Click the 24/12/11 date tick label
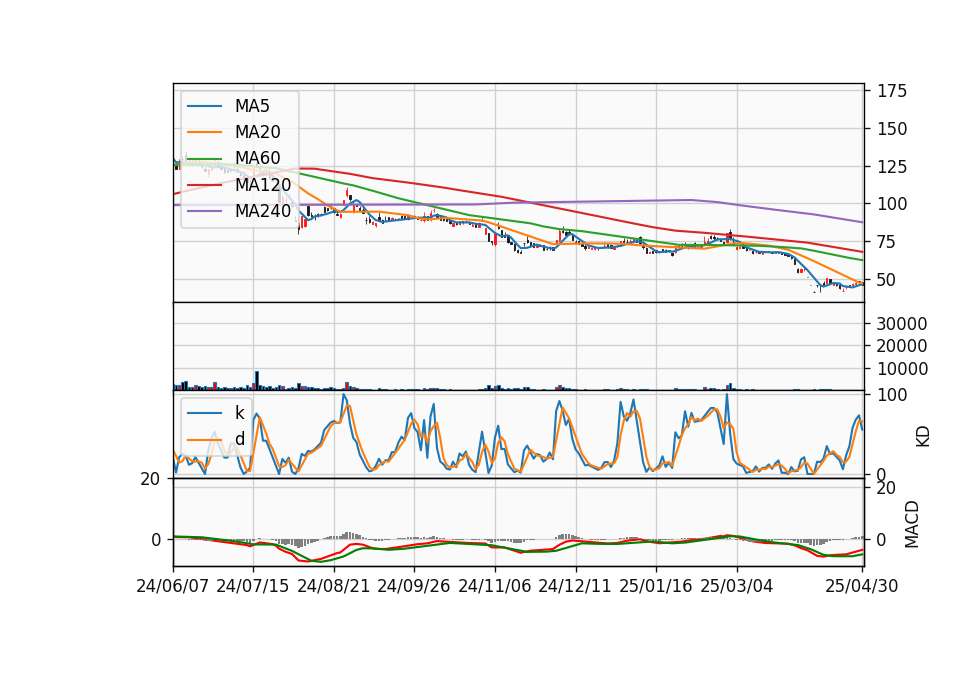Image resolution: width=960 pixels, height=690 pixels. [575, 586]
